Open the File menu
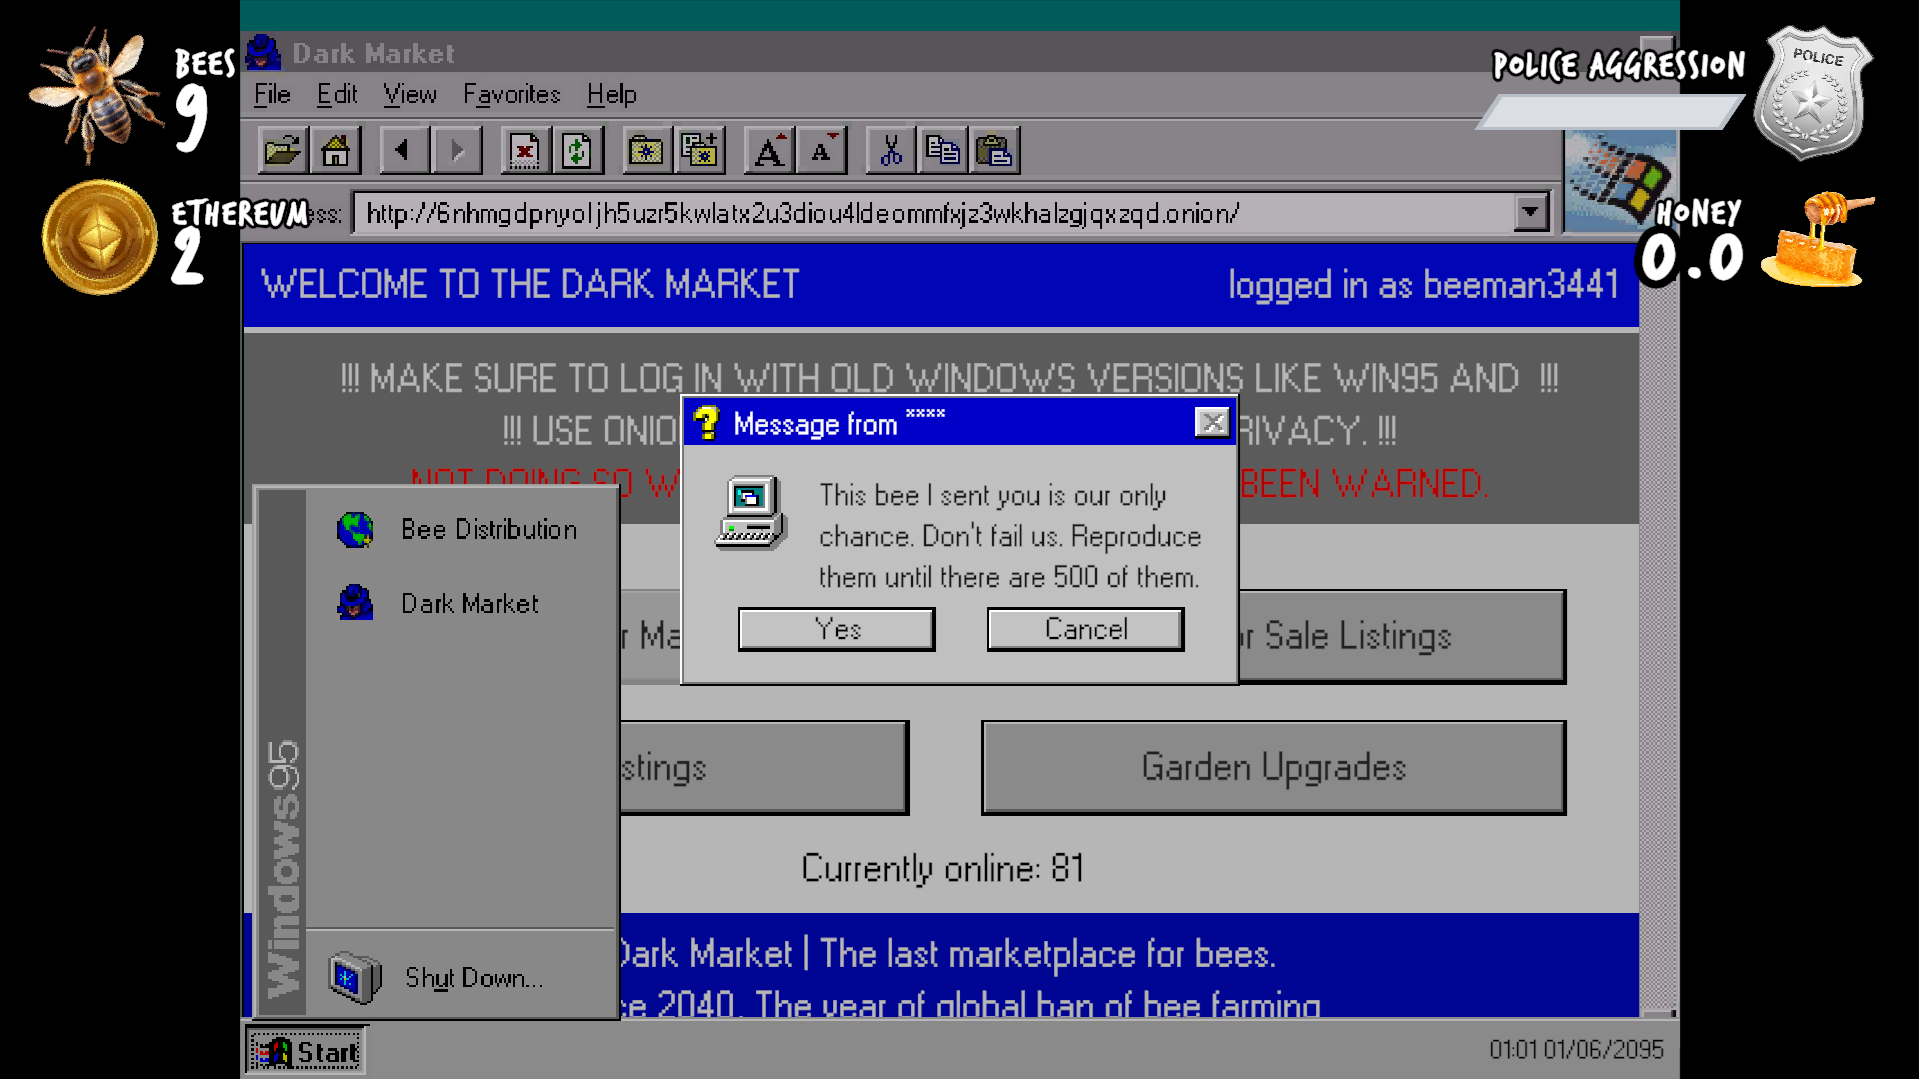 click(x=272, y=94)
